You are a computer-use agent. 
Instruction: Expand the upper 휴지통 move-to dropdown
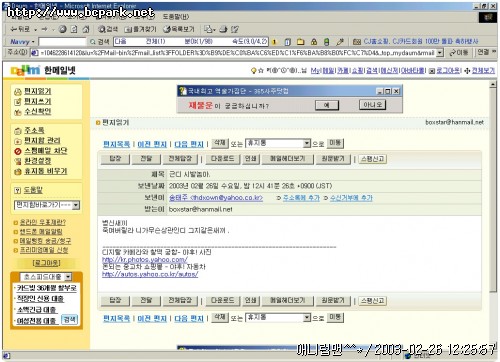(307, 143)
